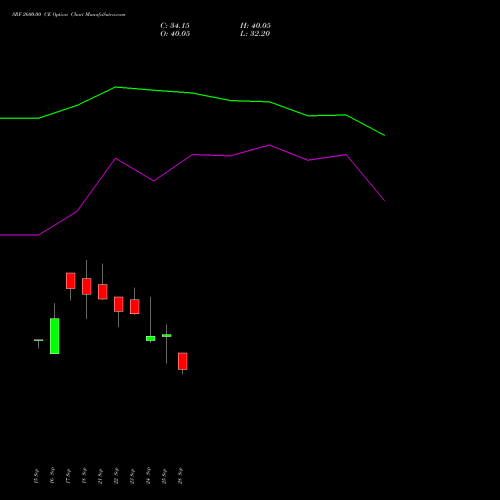Select the SRF CE Options chart title
This screenshot has height=500, width=500.
[x=69, y=15]
